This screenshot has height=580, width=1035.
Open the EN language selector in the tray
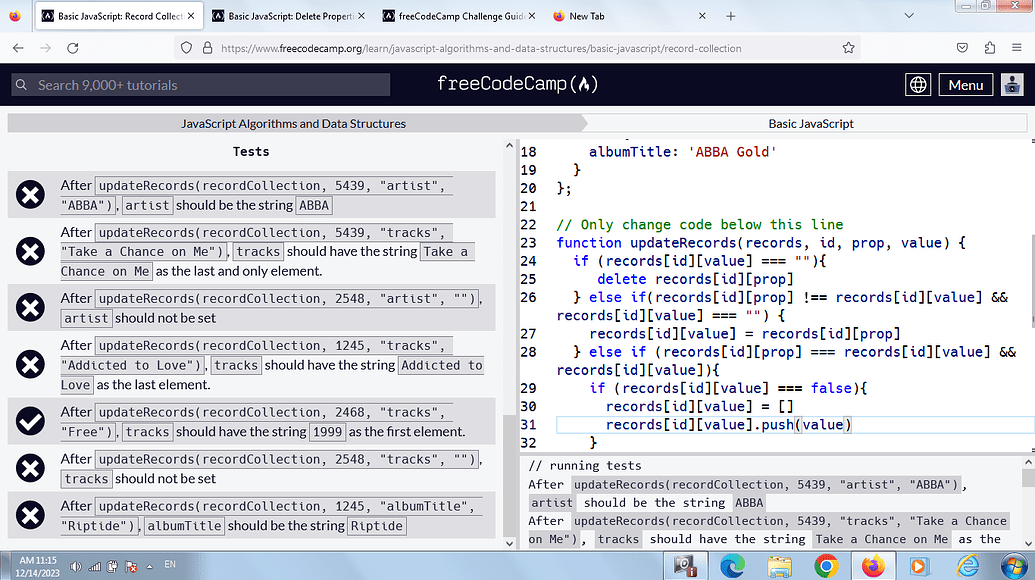pyautogui.click(x=169, y=565)
